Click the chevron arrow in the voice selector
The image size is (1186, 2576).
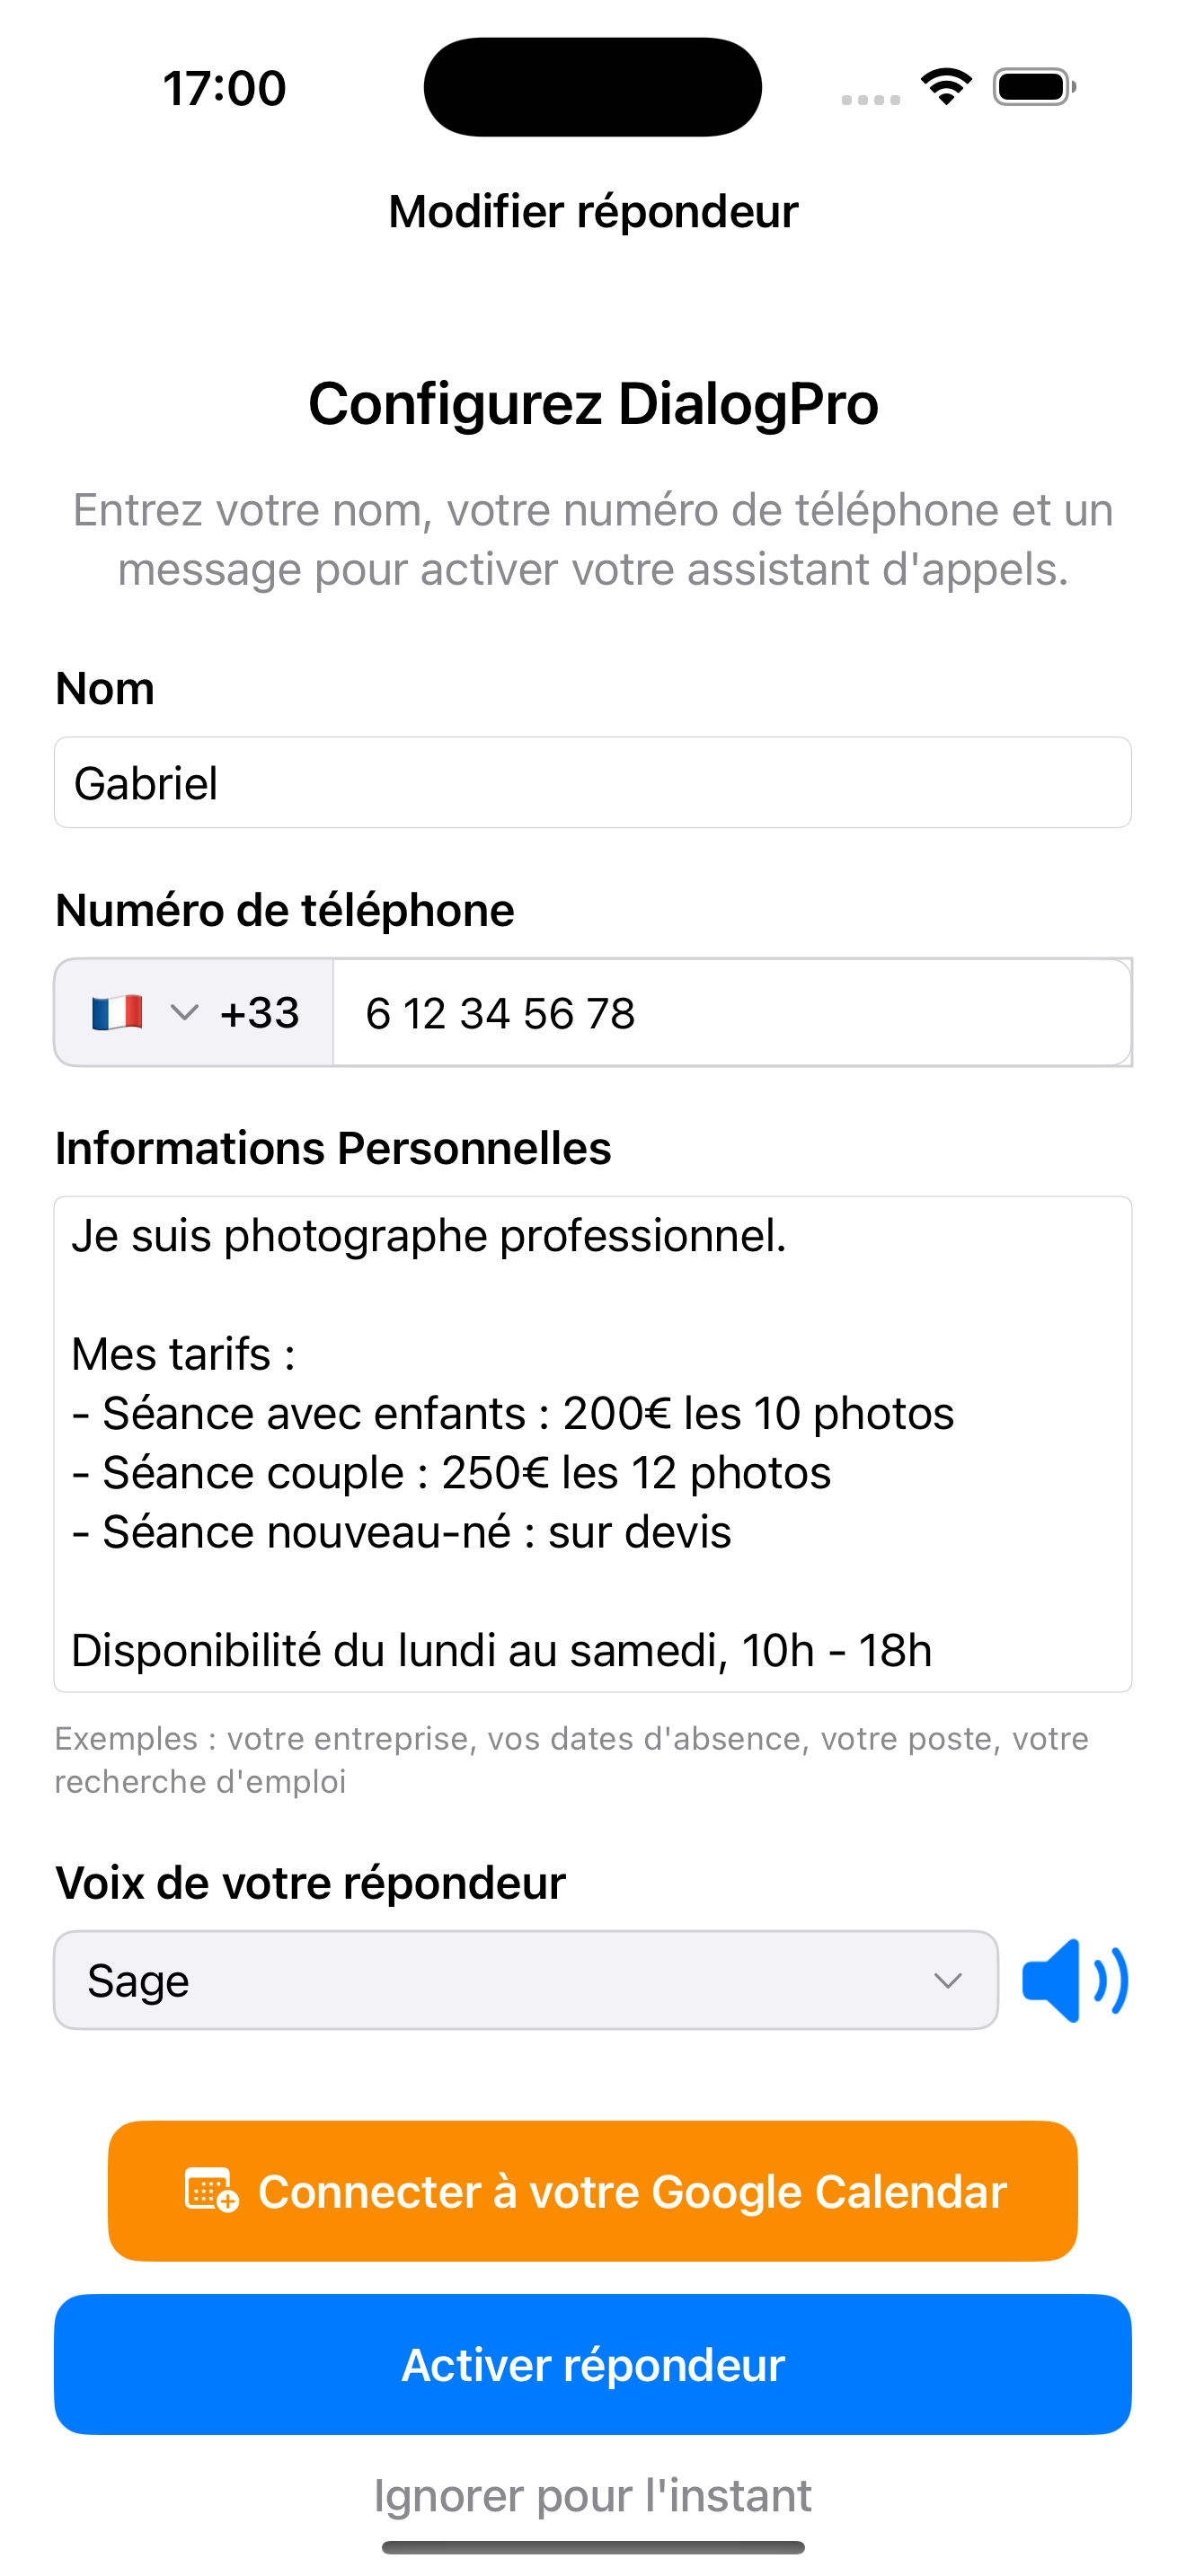click(947, 1980)
